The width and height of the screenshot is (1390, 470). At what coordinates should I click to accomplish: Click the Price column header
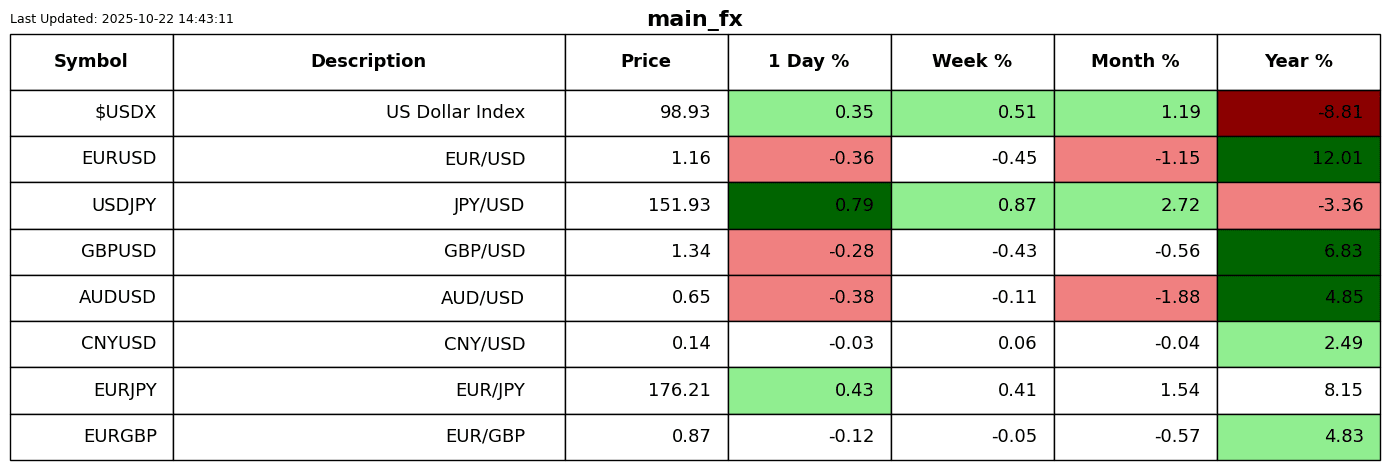[x=646, y=62]
